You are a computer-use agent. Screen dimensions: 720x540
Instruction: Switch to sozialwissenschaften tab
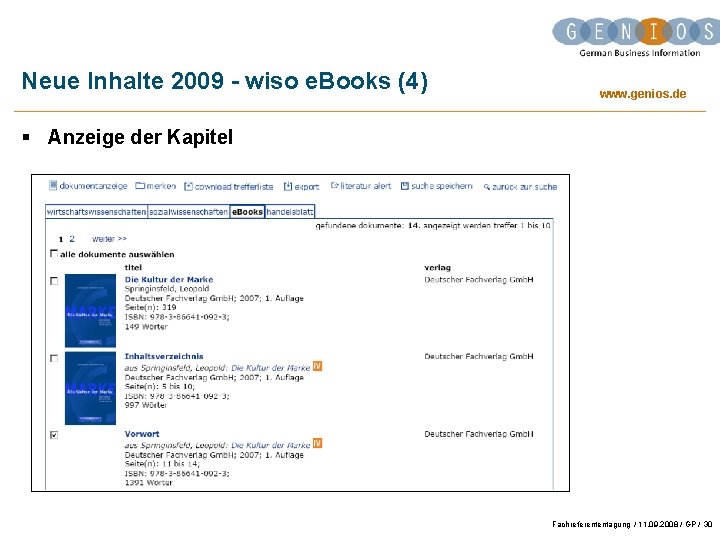click(x=188, y=212)
